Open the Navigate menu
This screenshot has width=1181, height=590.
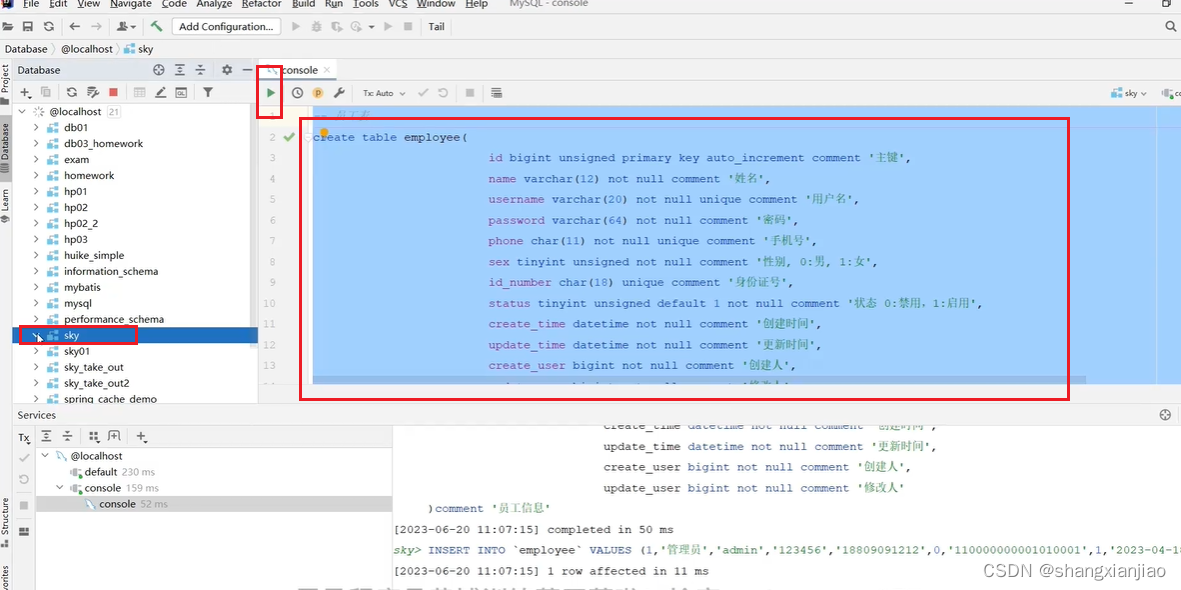click(x=130, y=4)
